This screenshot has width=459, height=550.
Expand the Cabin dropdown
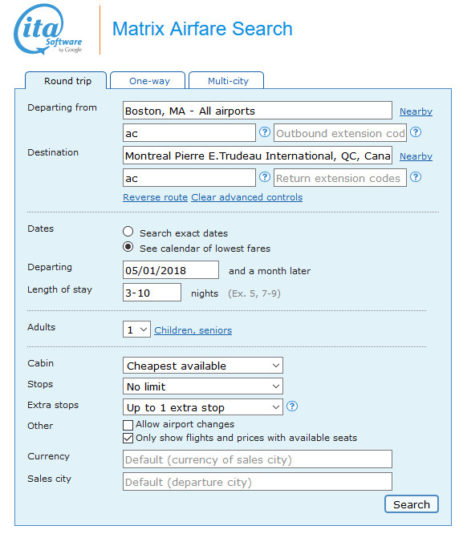(x=203, y=366)
